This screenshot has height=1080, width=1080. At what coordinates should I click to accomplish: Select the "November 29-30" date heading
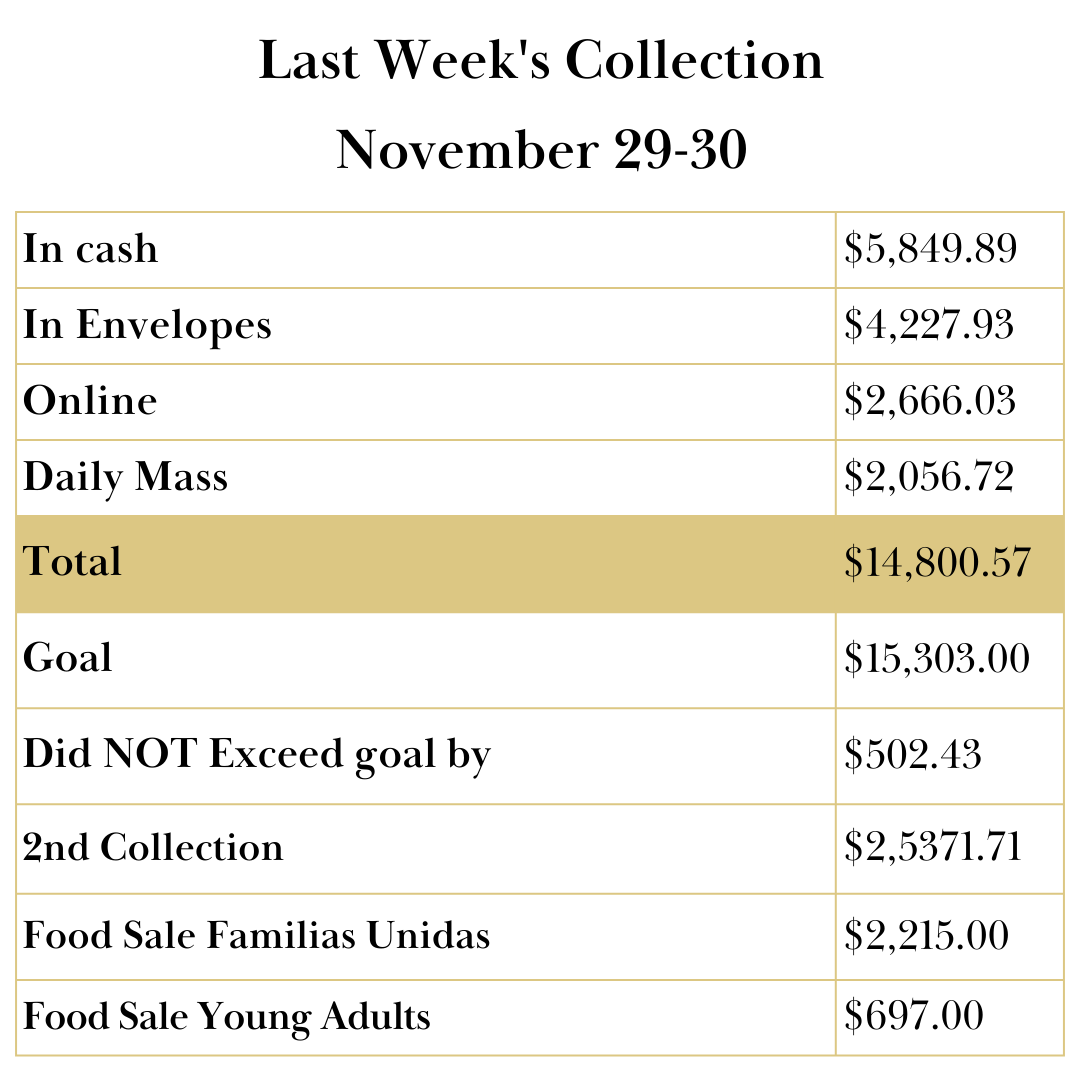tap(541, 151)
